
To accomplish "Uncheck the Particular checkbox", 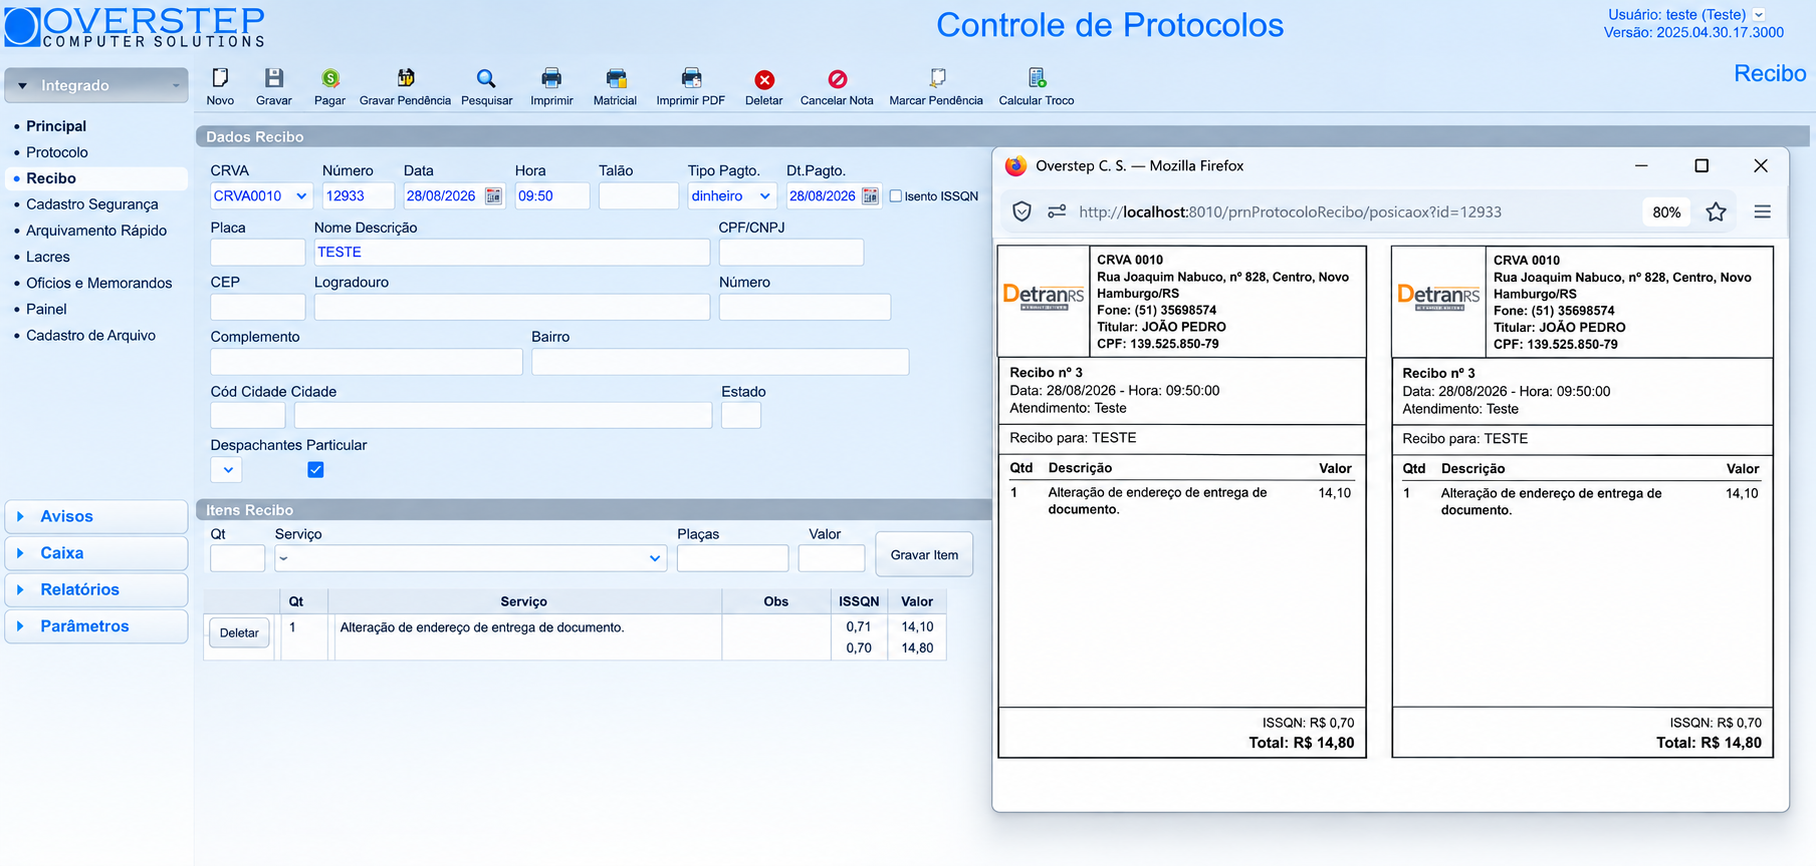I will pyautogui.click(x=316, y=469).
